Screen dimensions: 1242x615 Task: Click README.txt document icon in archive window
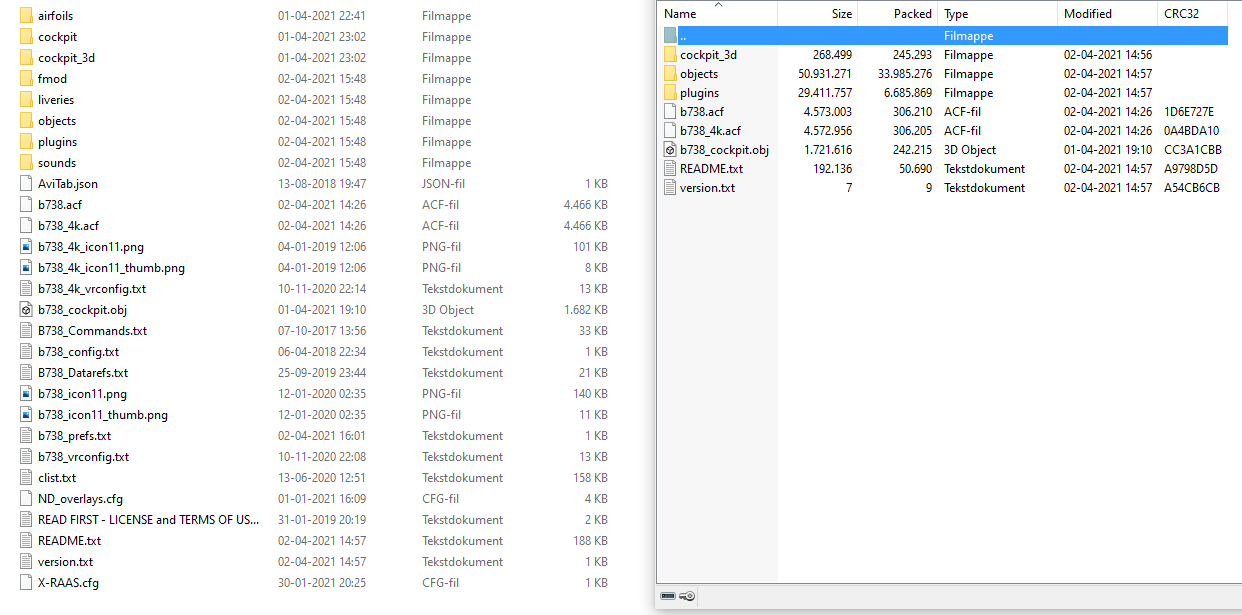tap(670, 169)
